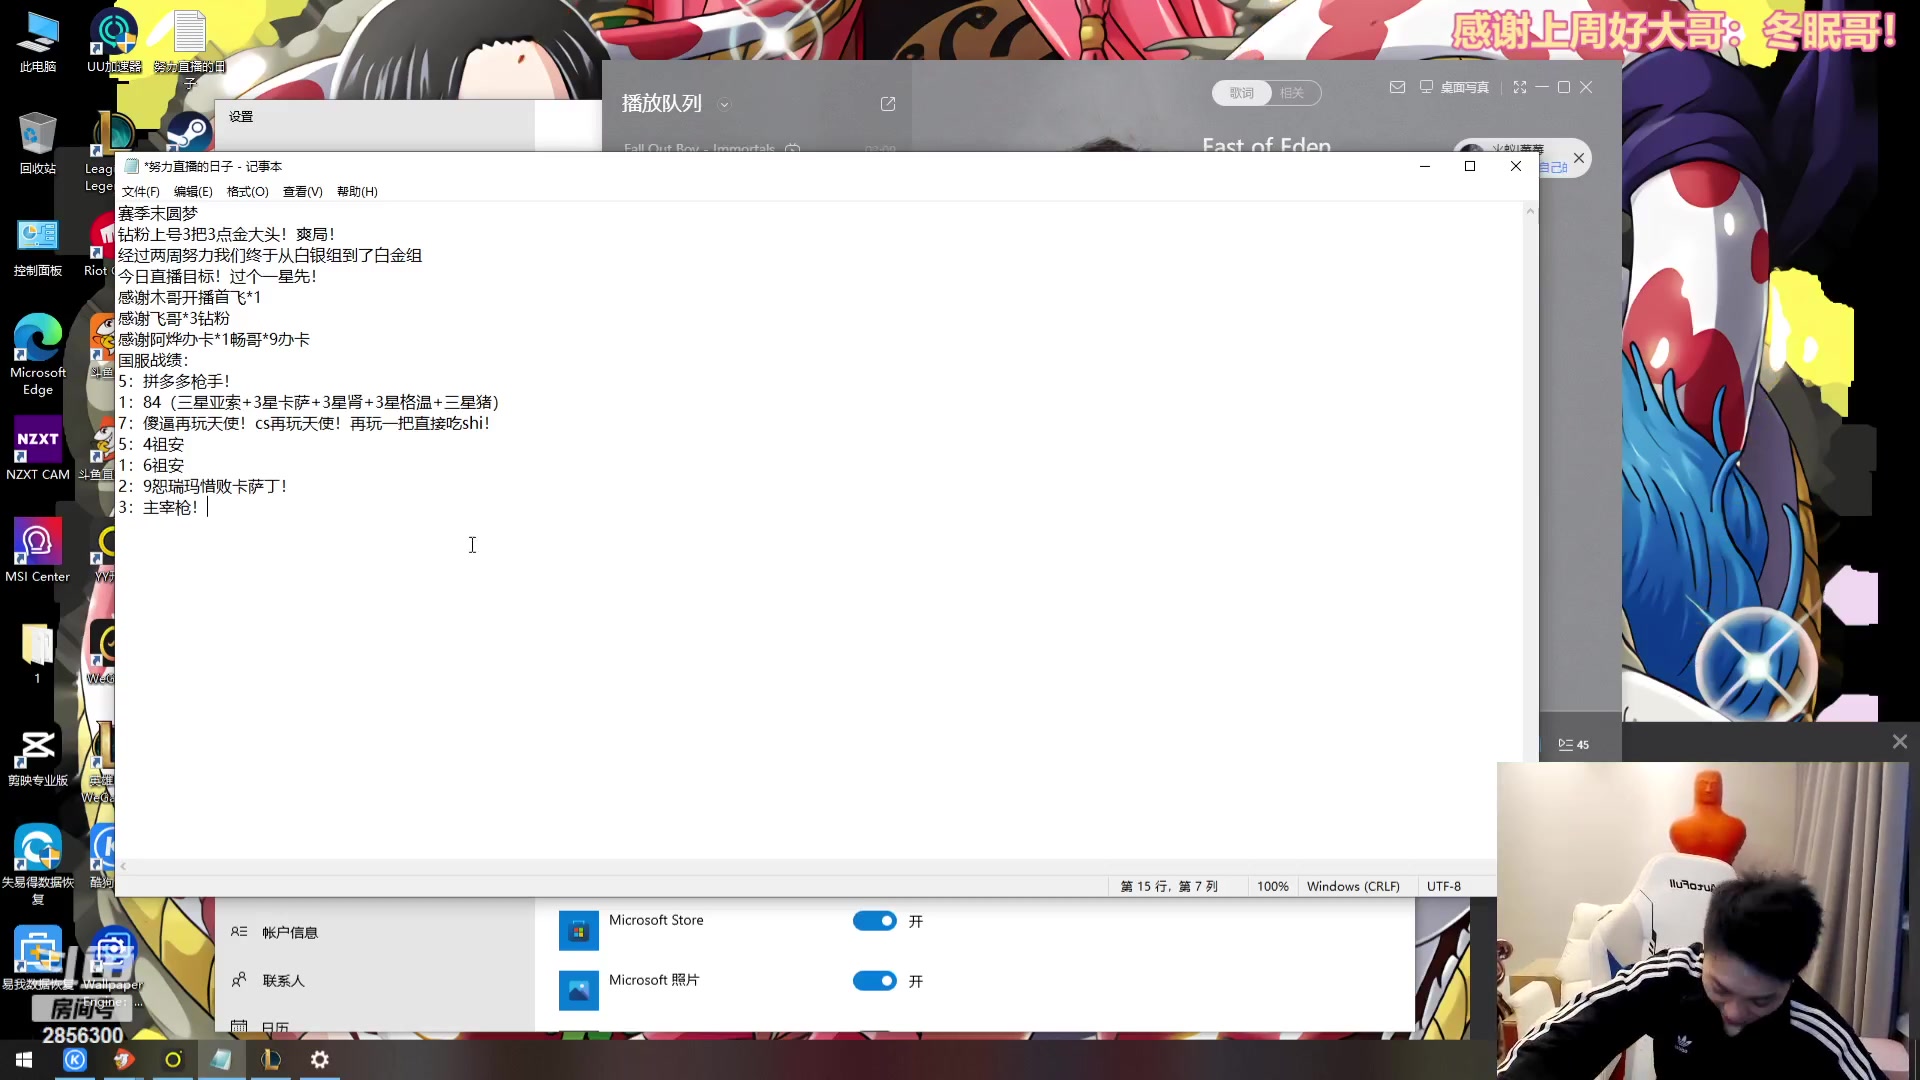Click the fullscreen expand icon in music player

tap(1520, 87)
